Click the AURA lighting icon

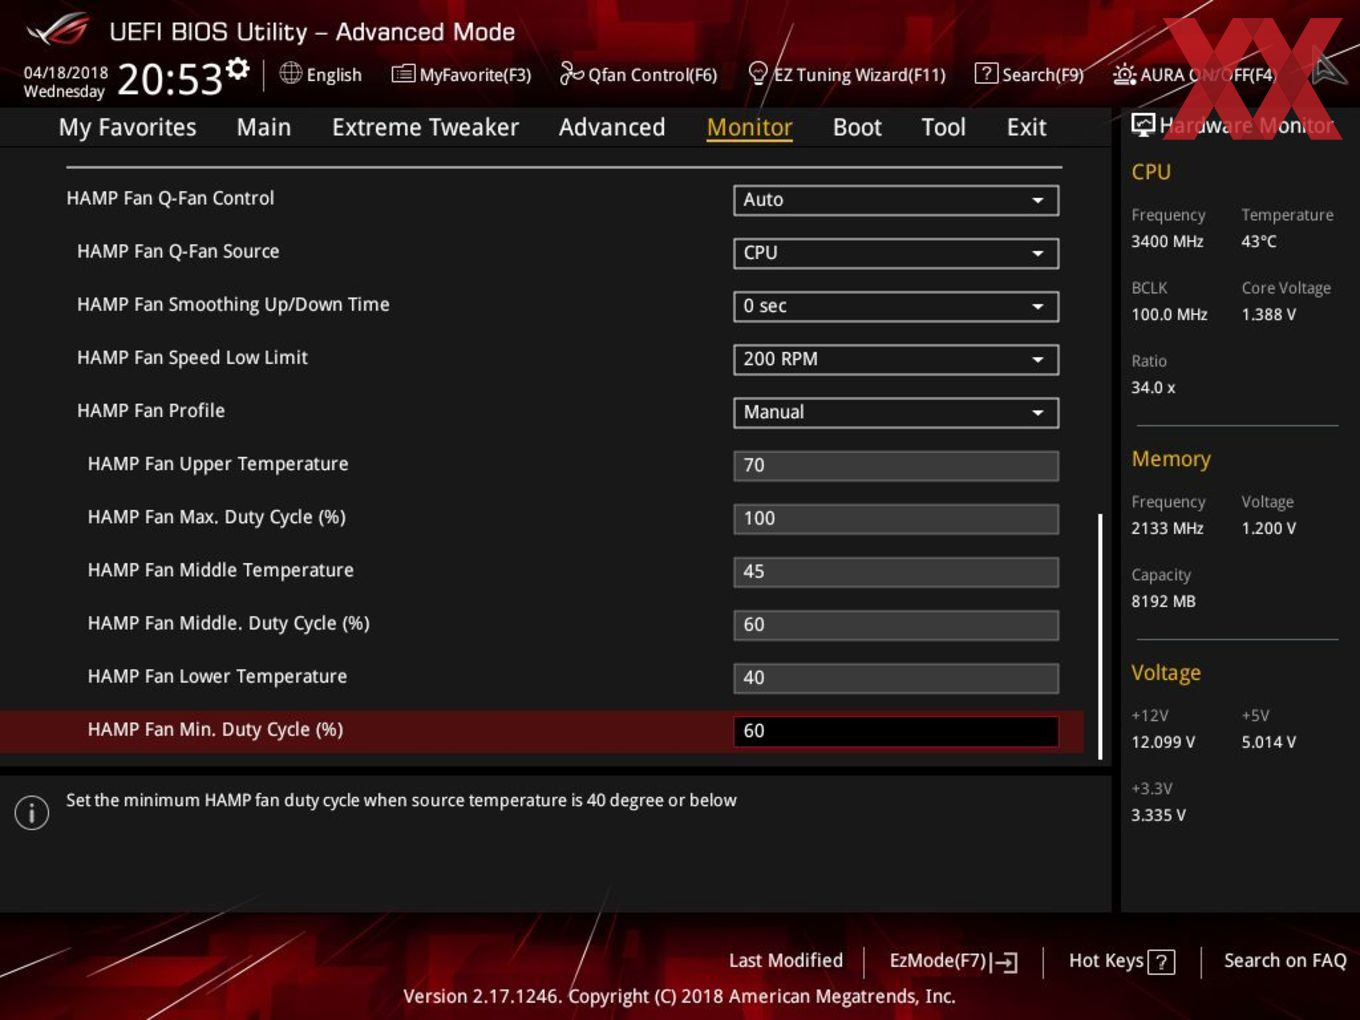(1124, 74)
